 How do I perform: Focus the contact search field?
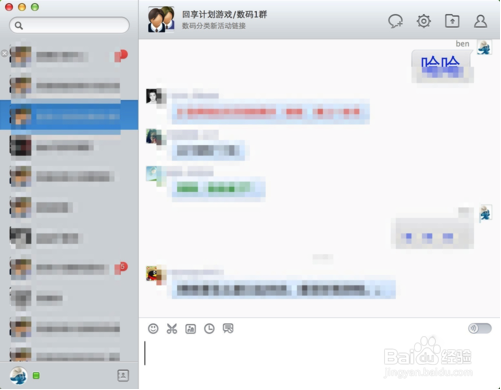[69, 25]
